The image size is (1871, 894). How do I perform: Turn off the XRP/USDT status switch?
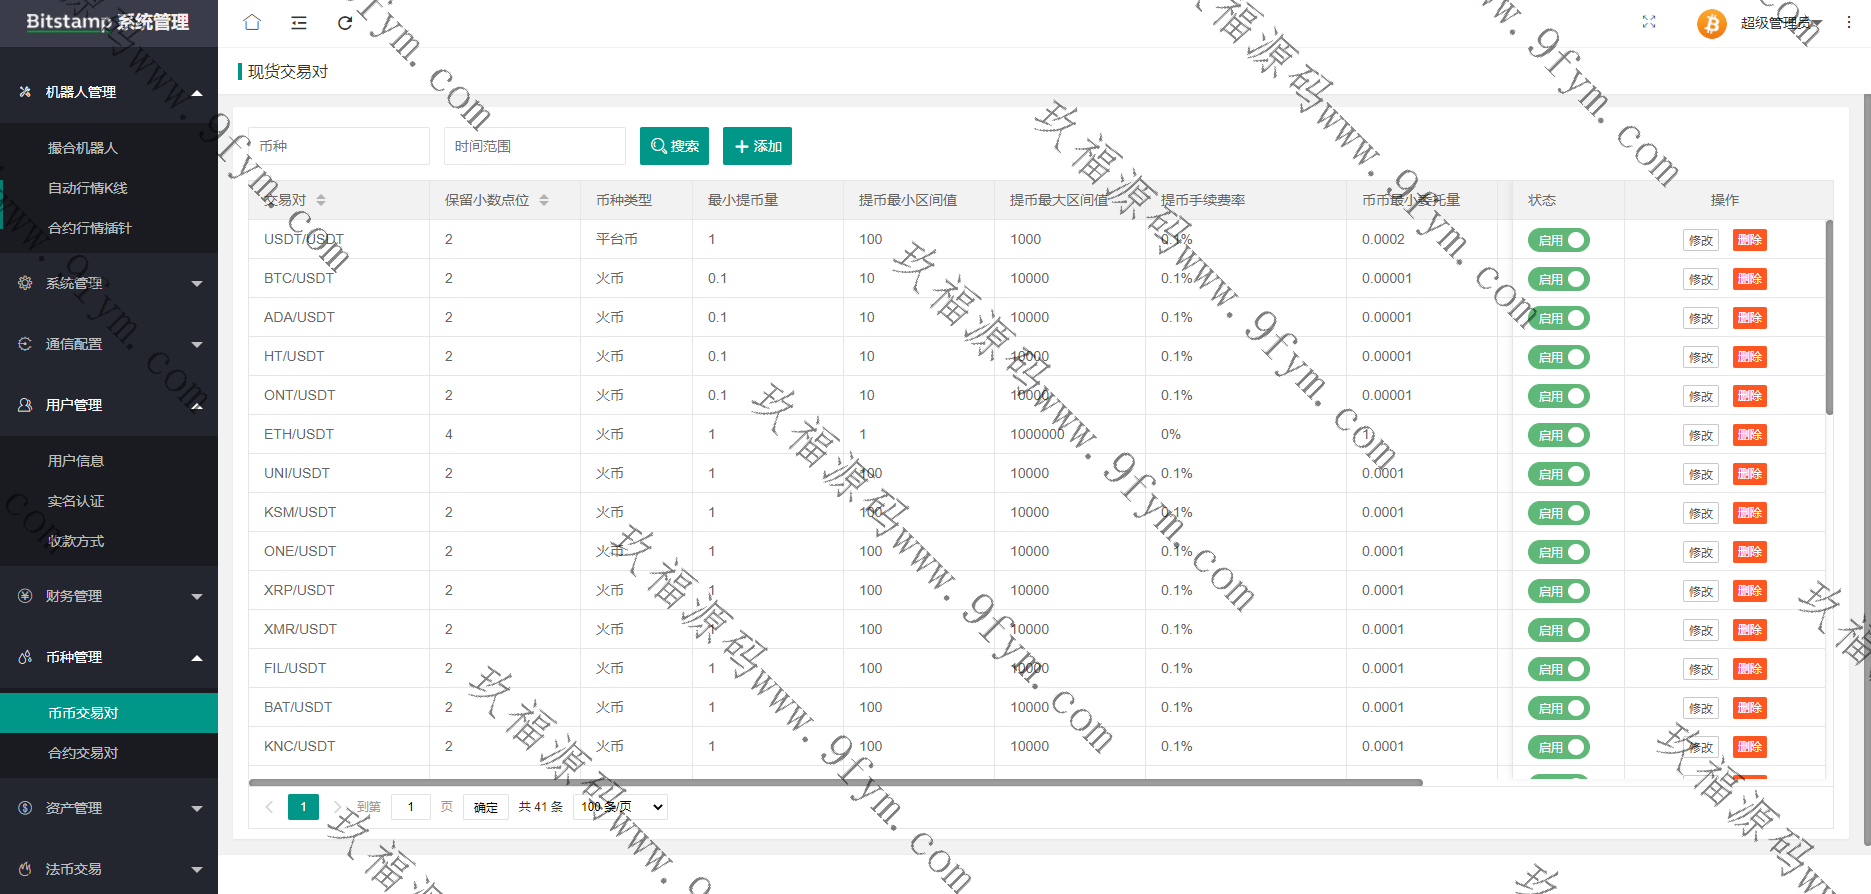pyautogui.click(x=1558, y=591)
